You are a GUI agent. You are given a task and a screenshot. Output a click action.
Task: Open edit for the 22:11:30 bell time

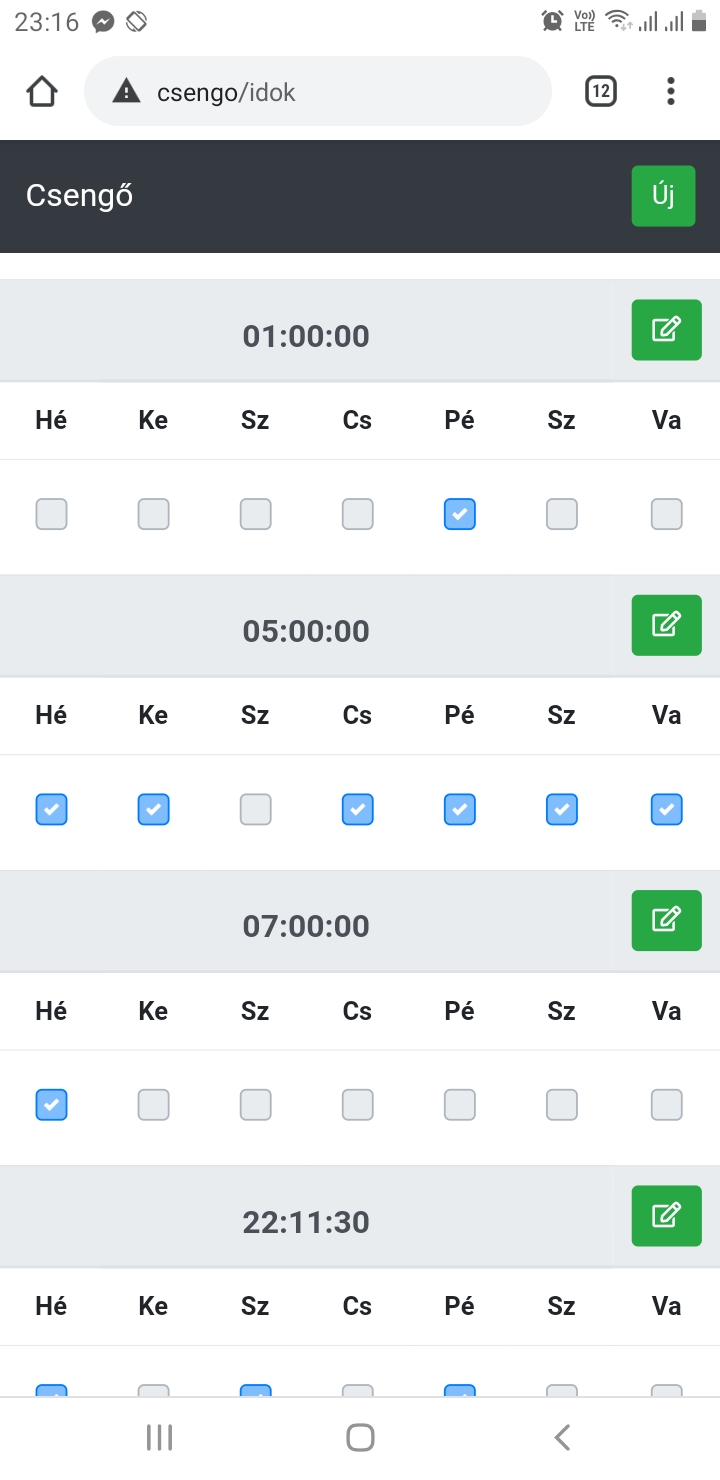click(x=666, y=1215)
